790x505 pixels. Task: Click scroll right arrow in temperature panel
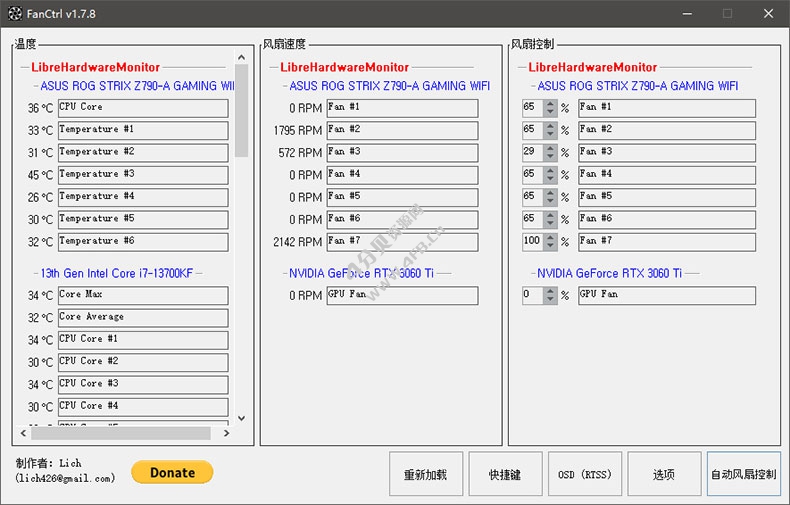[x=226, y=433]
